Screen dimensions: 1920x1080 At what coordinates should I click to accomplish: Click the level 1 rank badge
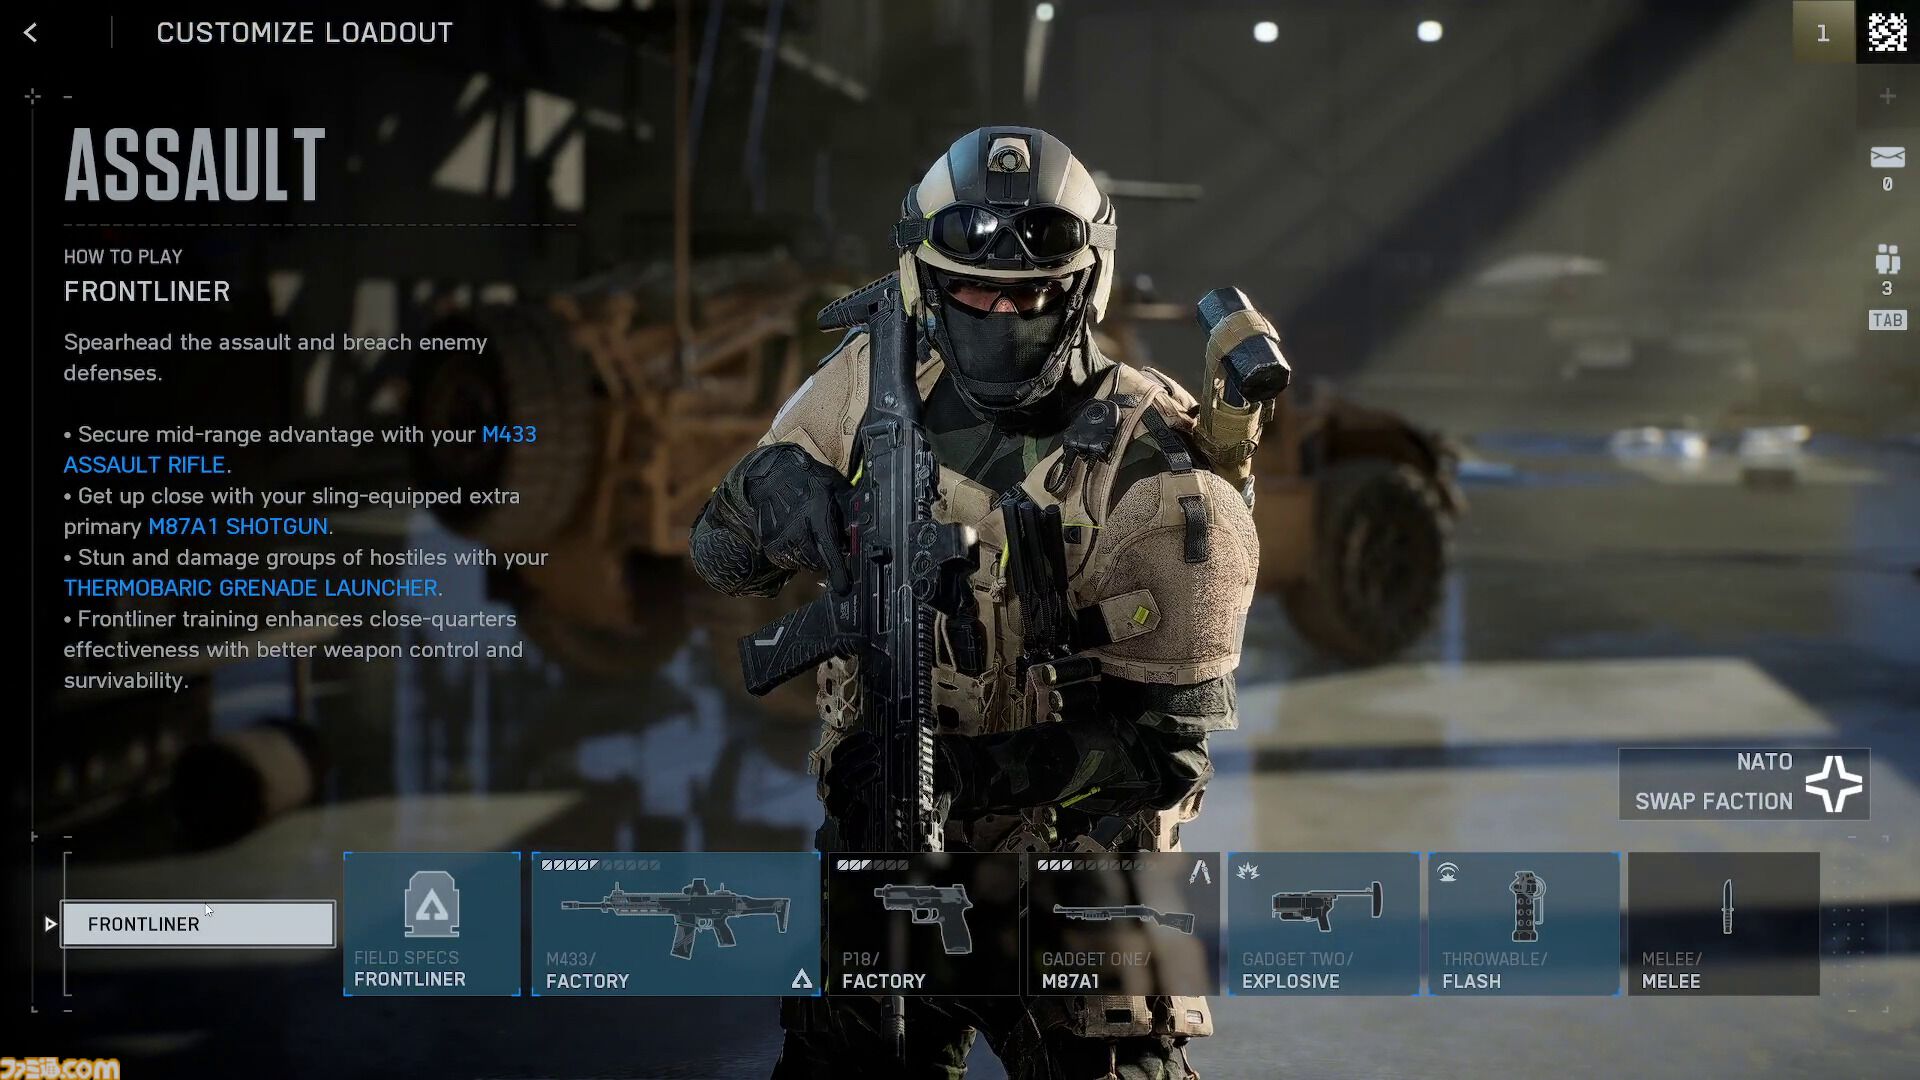(1823, 32)
